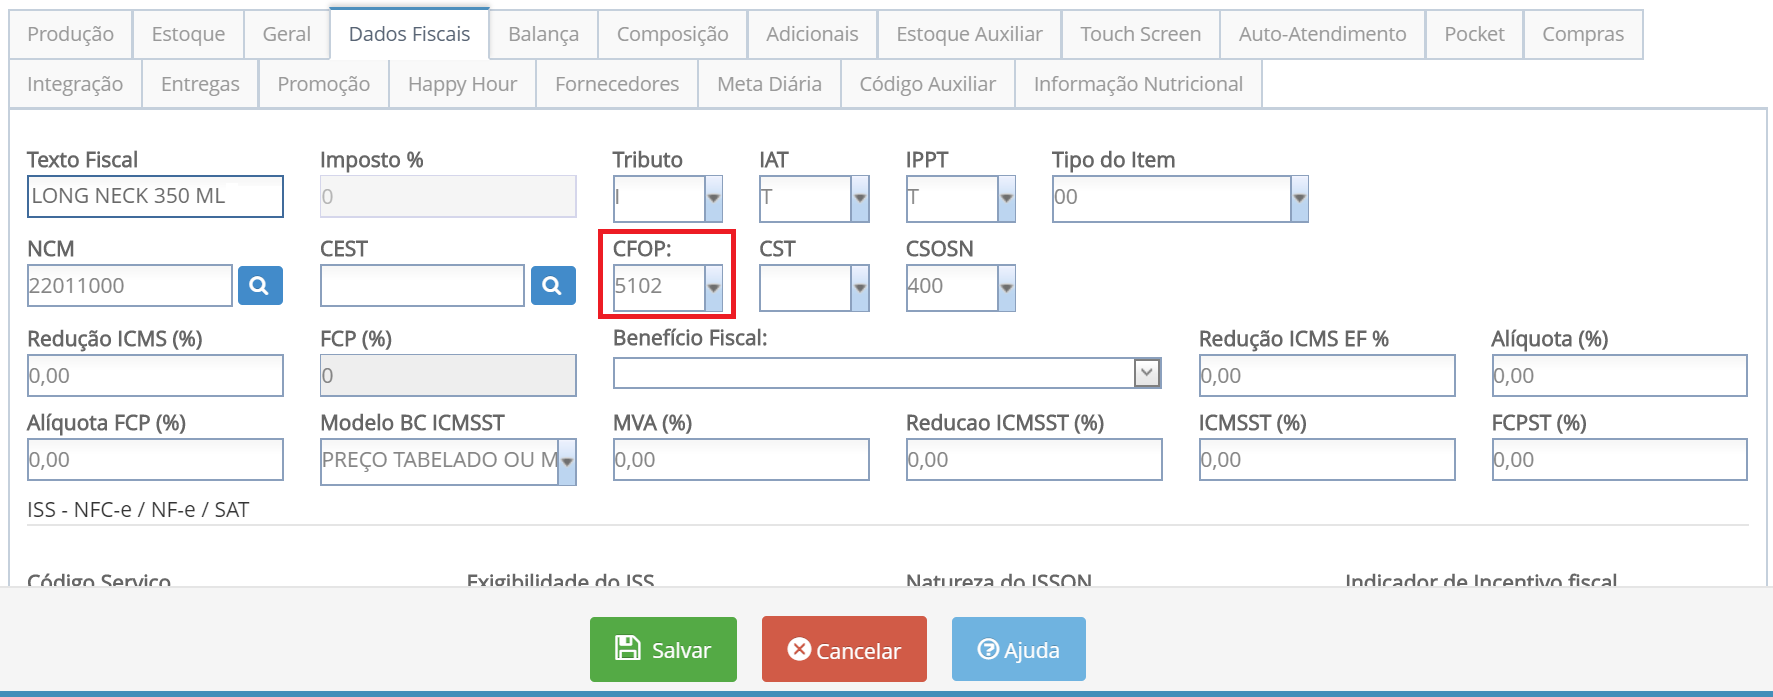Click the NCM field with 22011000
Screen dimensions: 1773x697
click(130, 286)
